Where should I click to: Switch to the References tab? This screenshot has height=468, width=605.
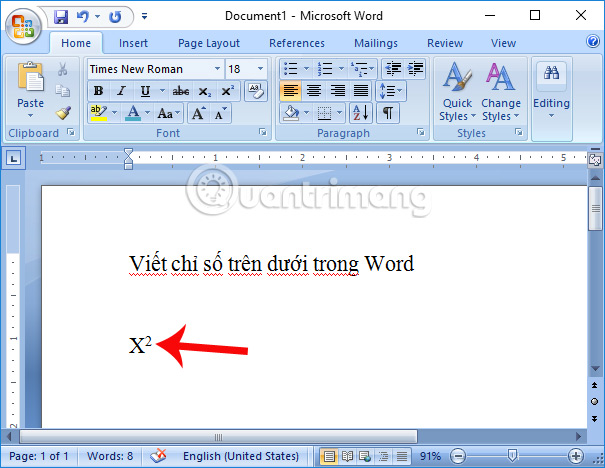pos(297,43)
